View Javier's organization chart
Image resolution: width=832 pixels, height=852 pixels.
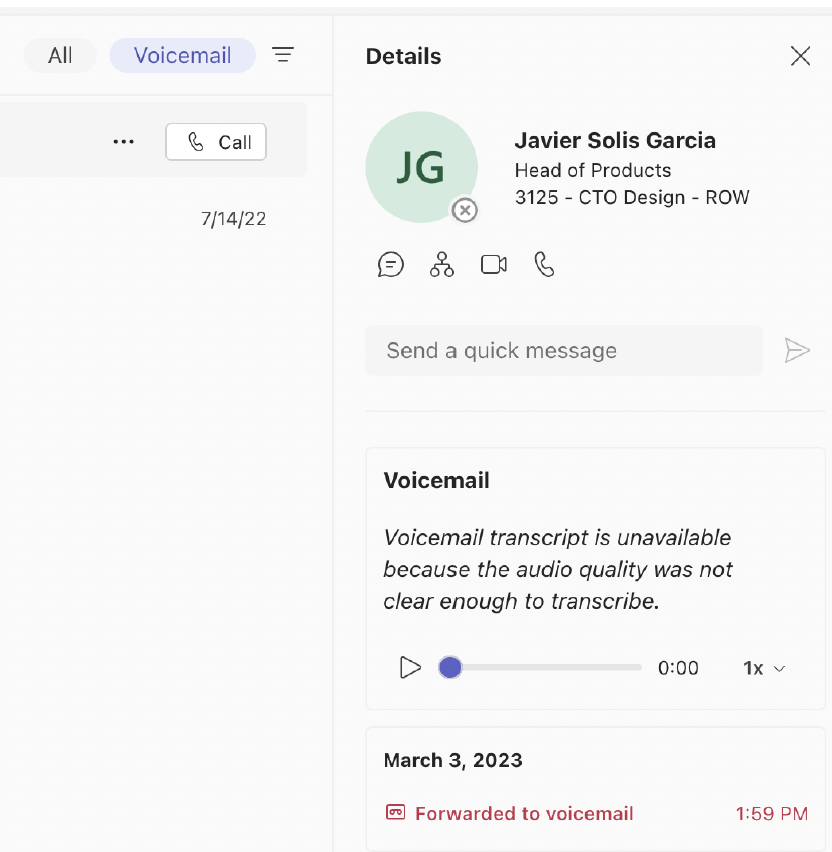(442, 264)
